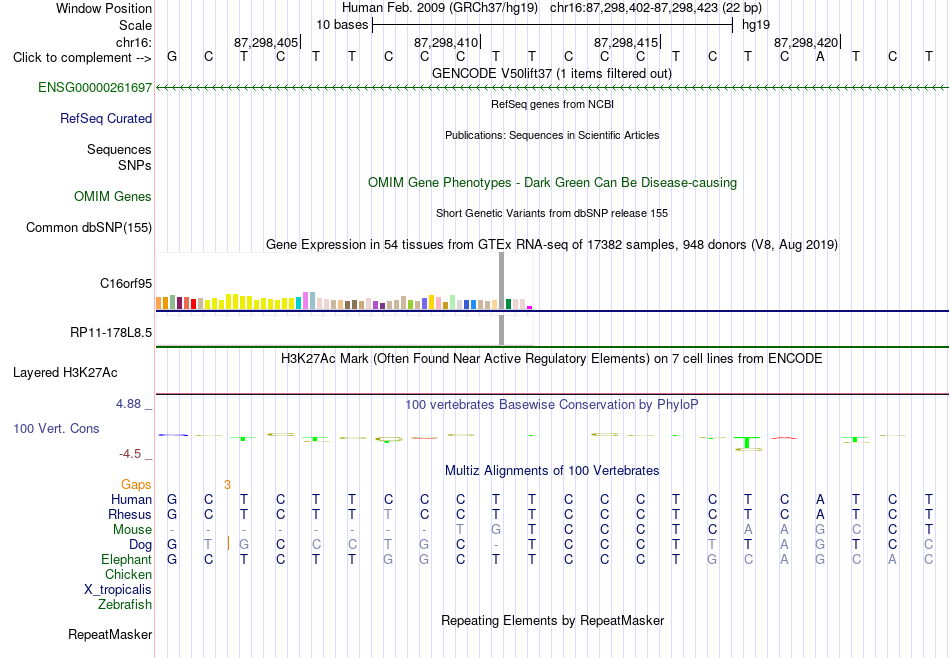Select the Rhesus species row label

pos(130,515)
